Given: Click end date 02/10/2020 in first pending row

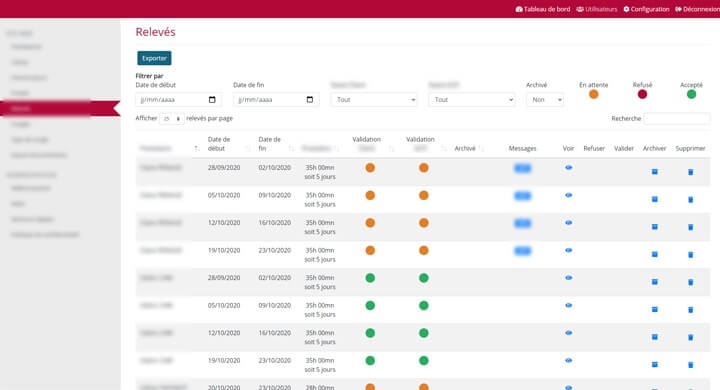Looking at the screenshot, I should tap(275, 168).
